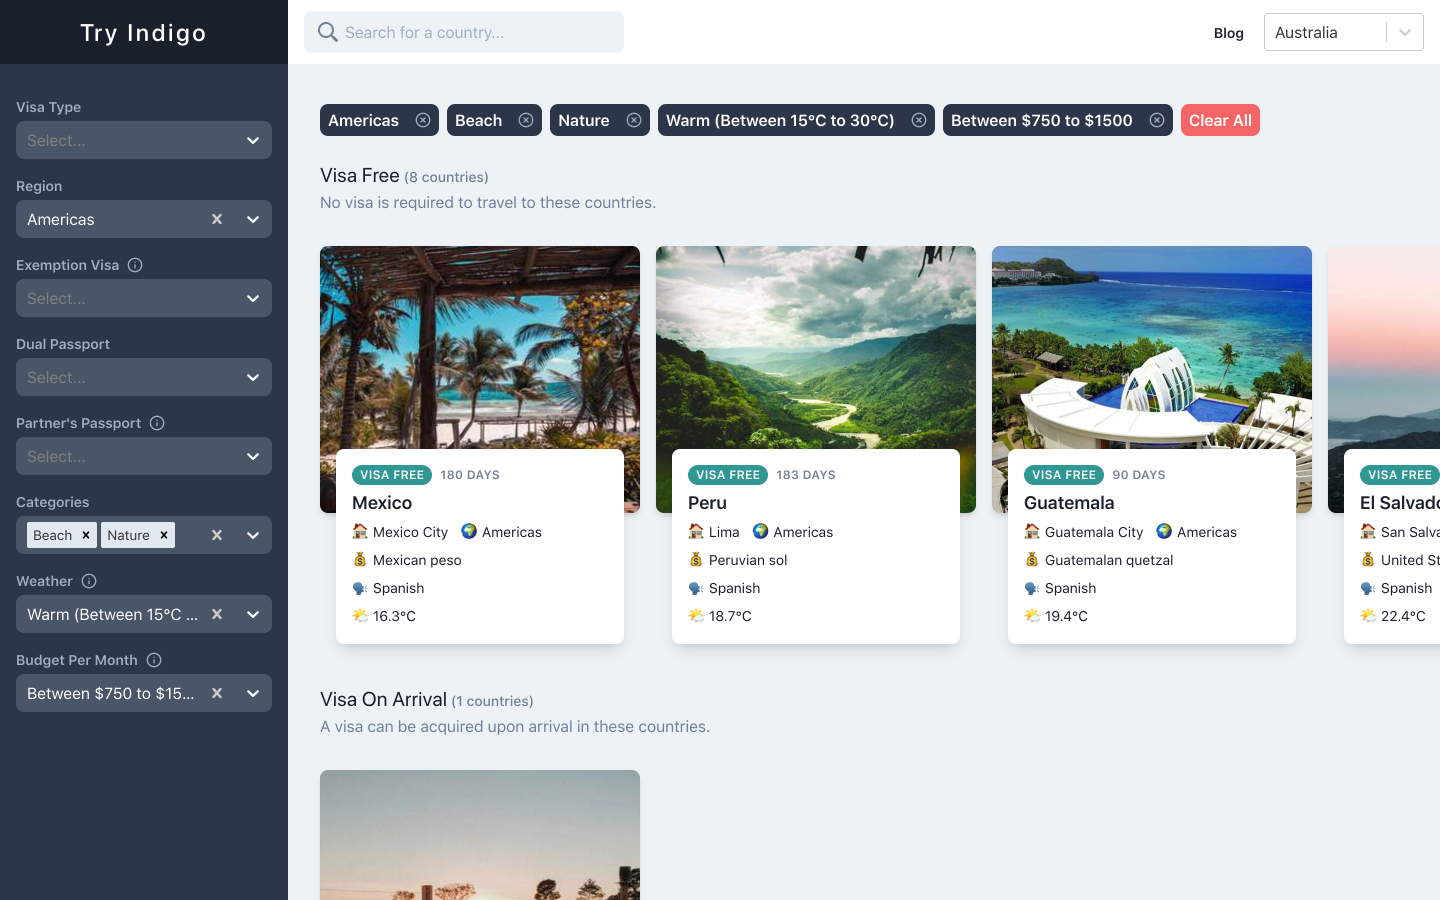Clear all selected Categories
This screenshot has height=900, width=1440.
tap(217, 535)
